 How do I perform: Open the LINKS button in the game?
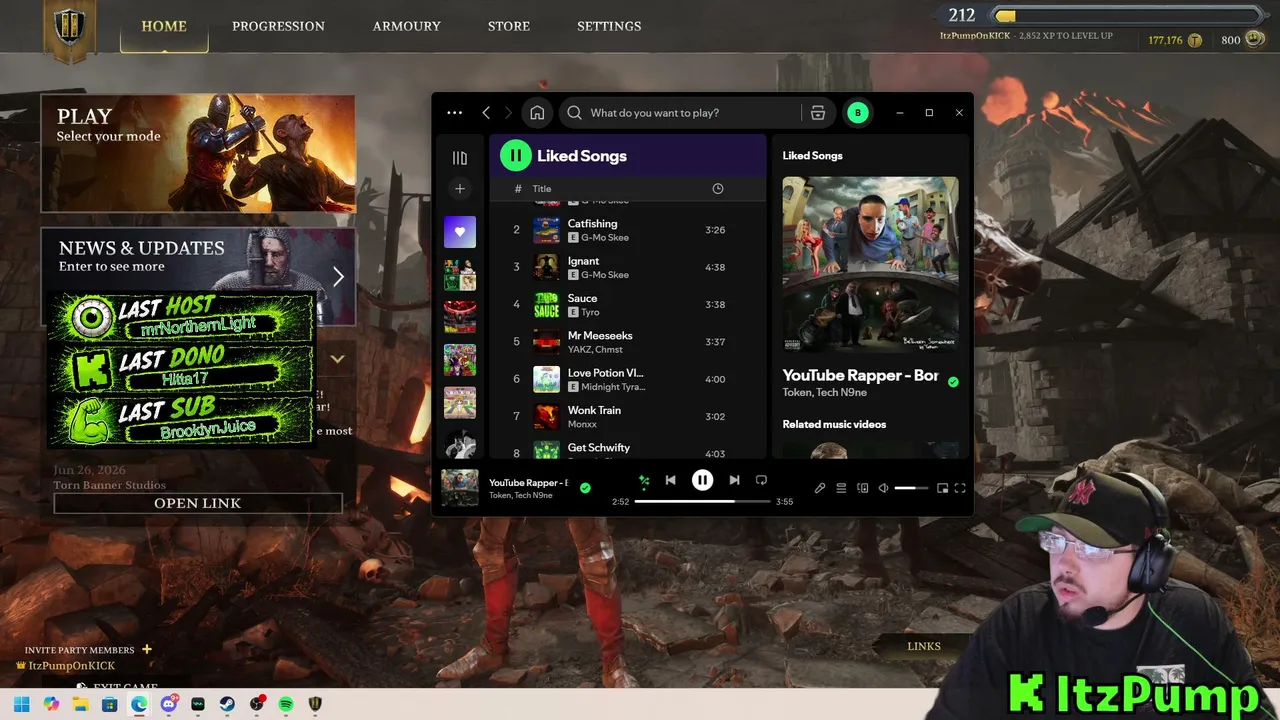tap(924, 646)
